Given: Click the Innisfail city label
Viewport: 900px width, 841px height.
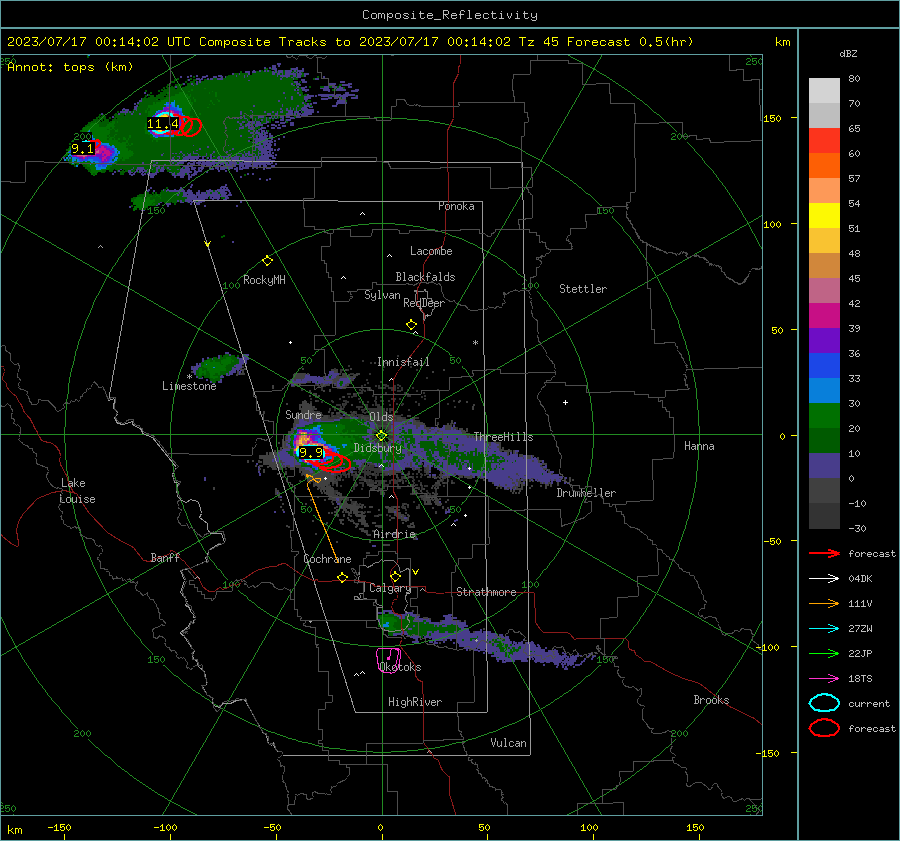Looking at the screenshot, I should pos(403,362).
